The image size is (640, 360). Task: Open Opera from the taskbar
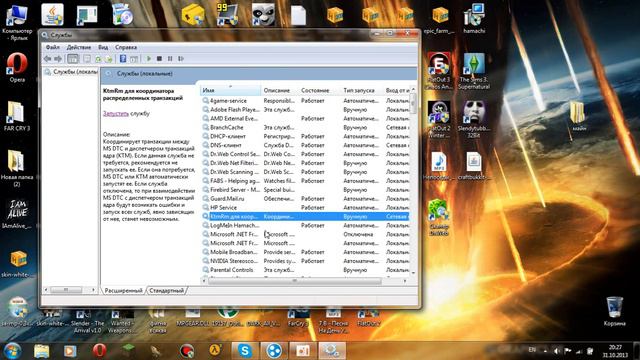[x=99, y=350]
